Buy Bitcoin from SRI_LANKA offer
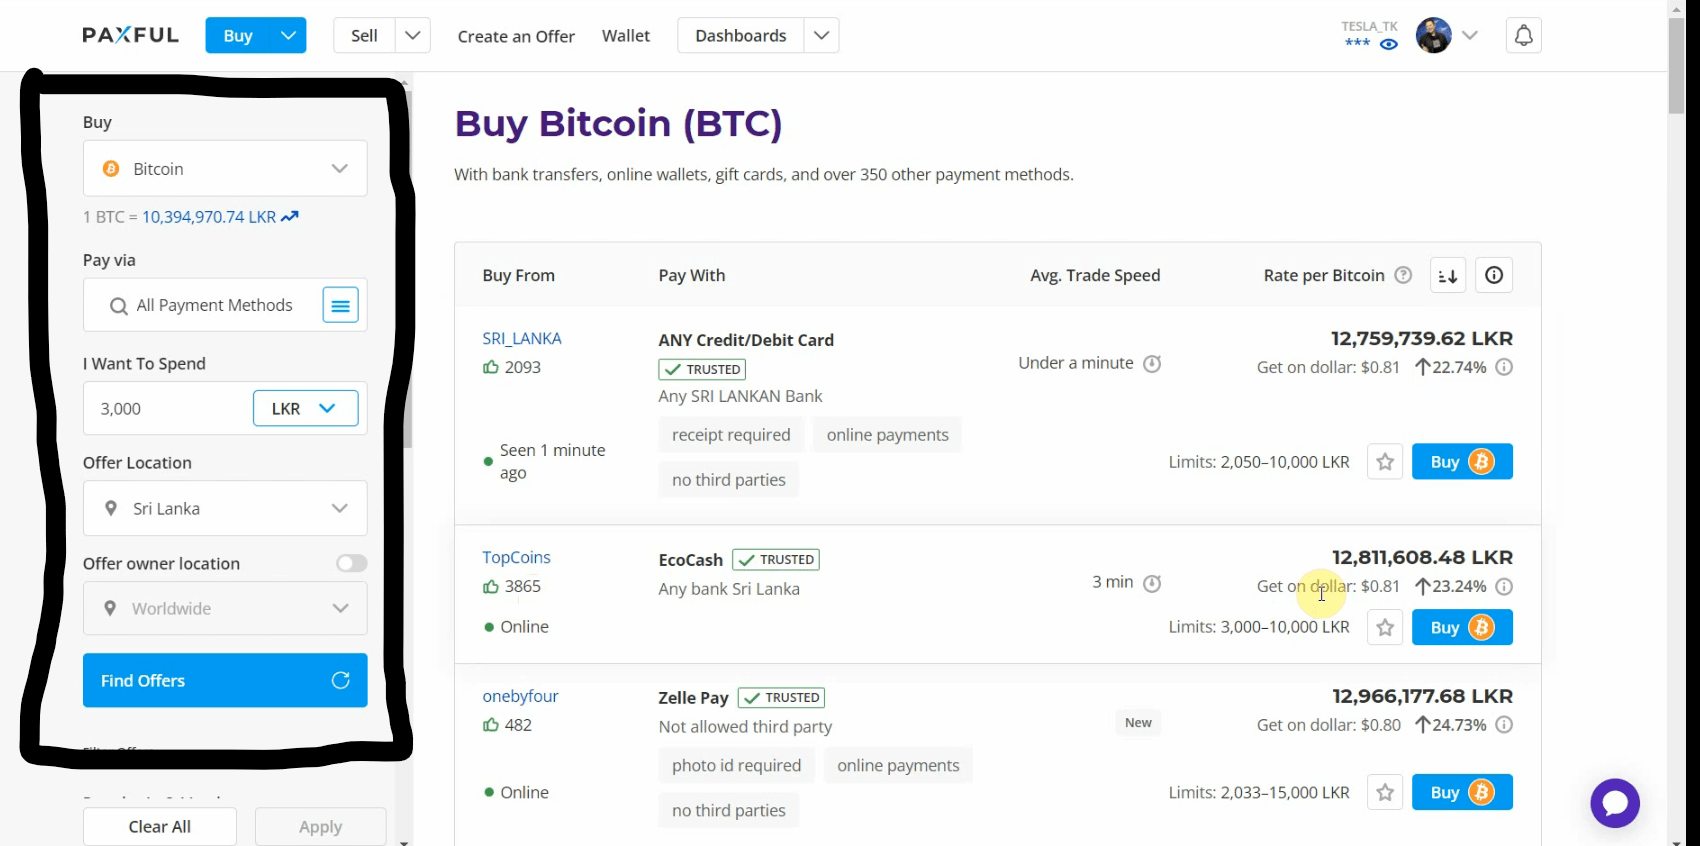This screenshot has height=846, width=1700. pos(1462,462)
